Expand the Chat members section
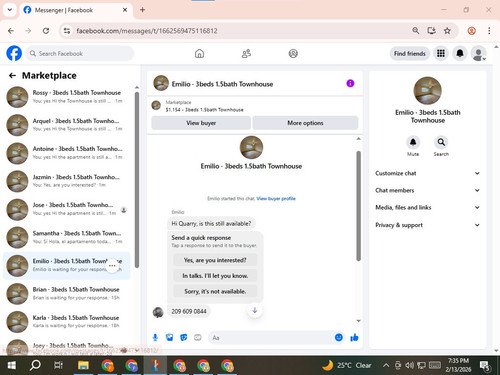Screen dimensions: 500x375 [428, 190]
